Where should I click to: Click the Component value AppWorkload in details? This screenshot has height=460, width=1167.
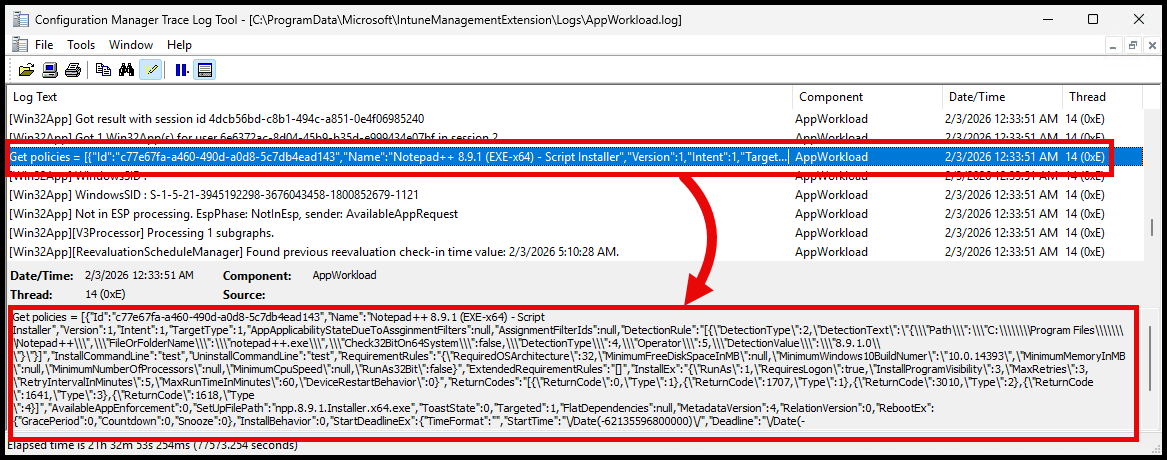pyautogui.click(x=344, y=275)
